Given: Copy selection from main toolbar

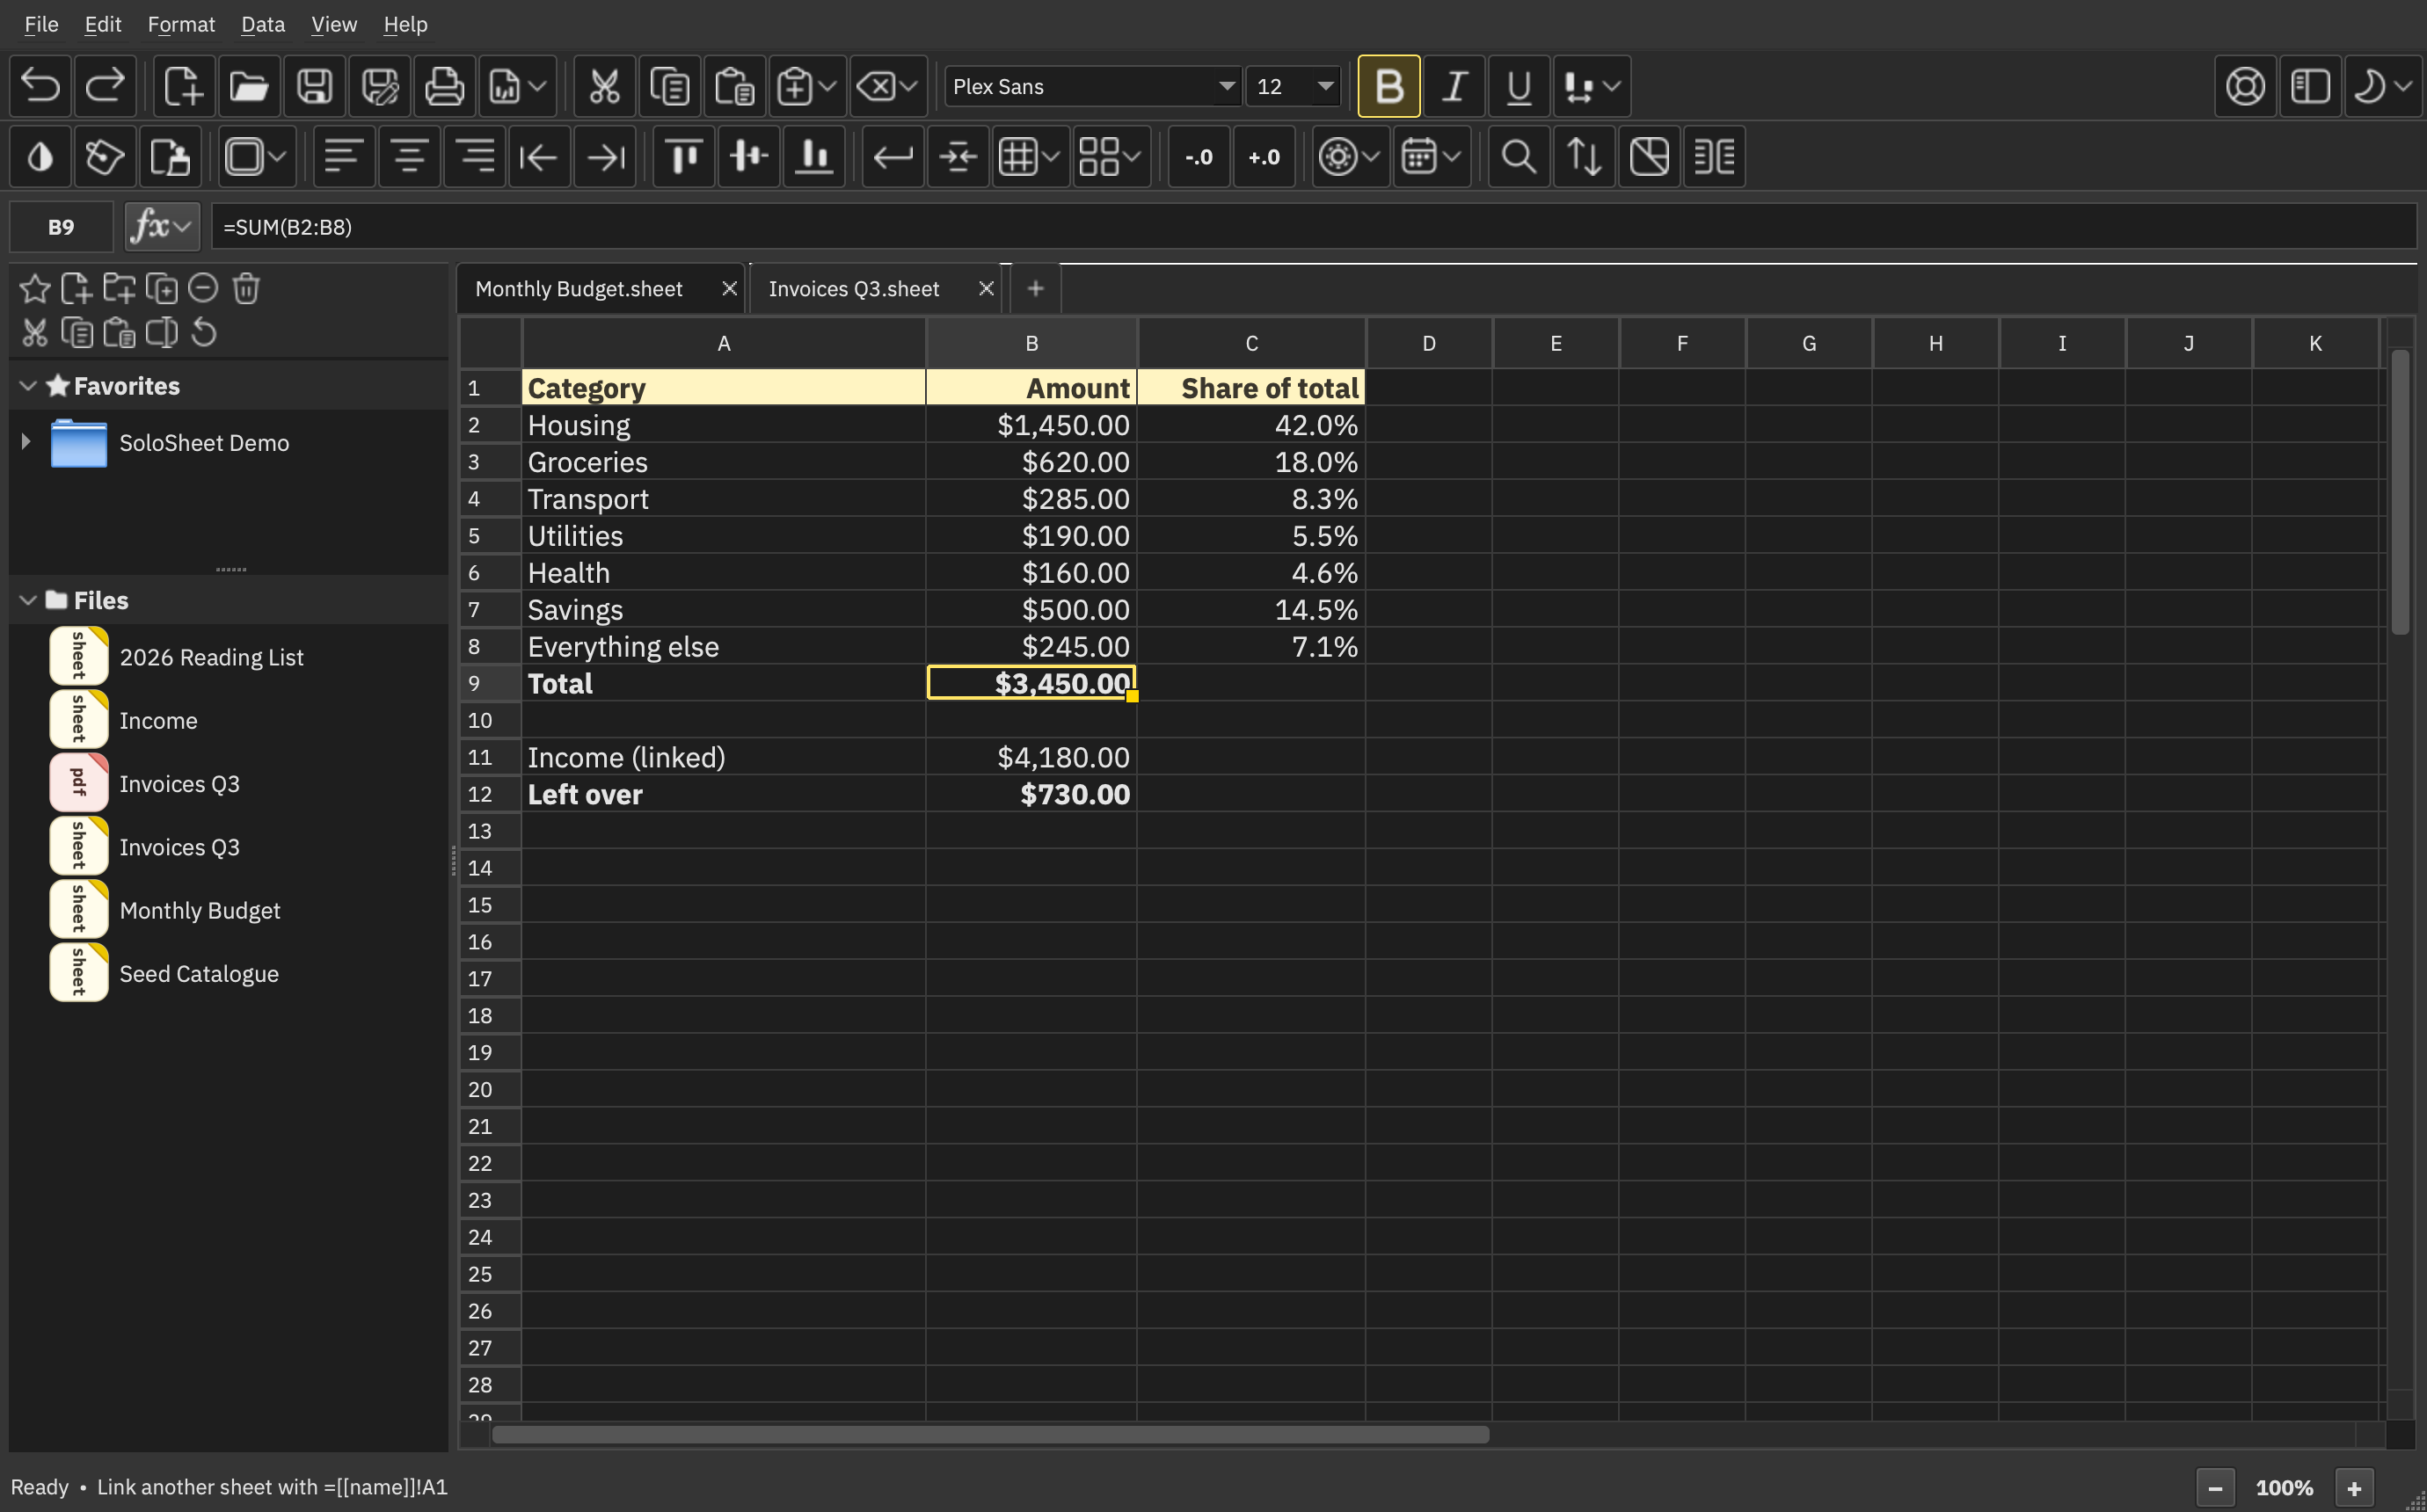Looking at the screenshot, I should (669, 86).
